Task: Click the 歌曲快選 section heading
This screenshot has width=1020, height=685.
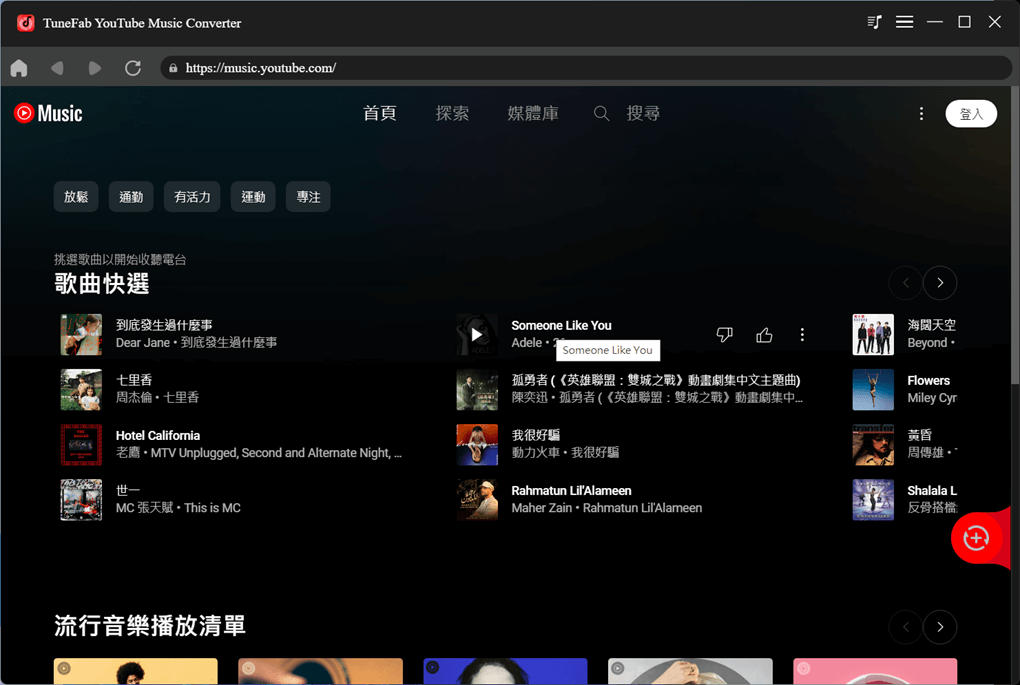Action: coord(102,284)
